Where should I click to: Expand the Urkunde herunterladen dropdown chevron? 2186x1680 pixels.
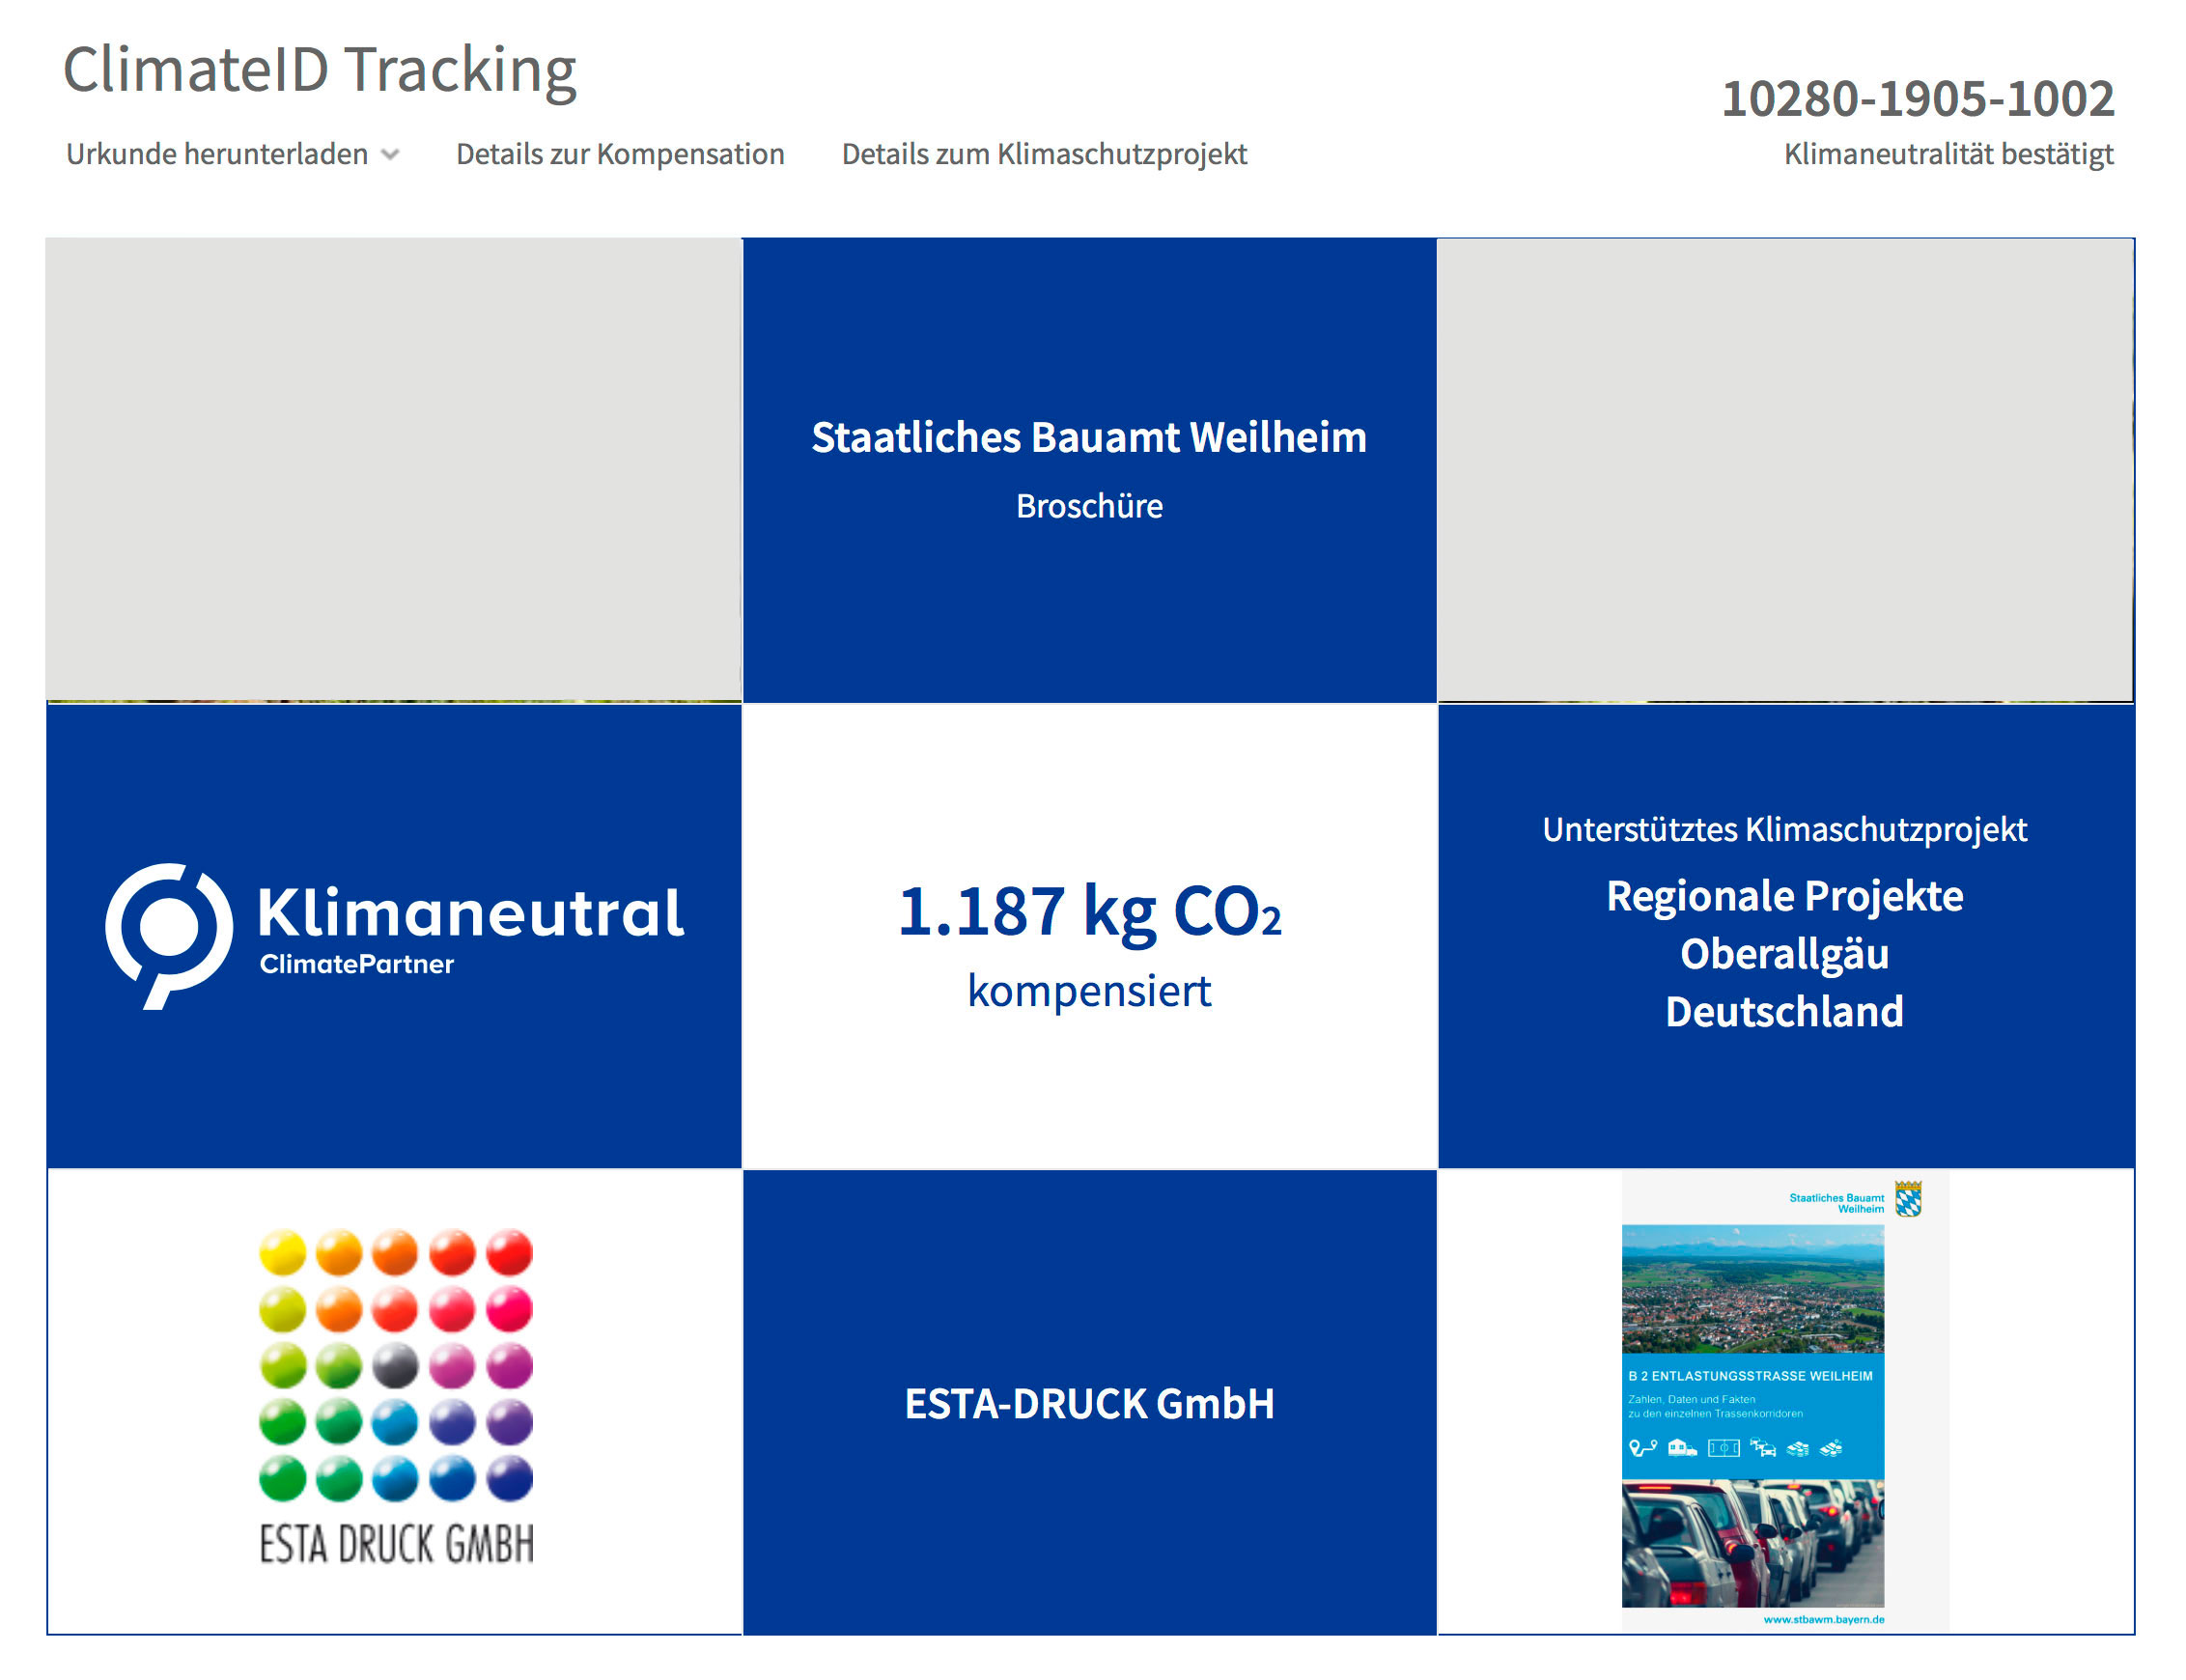coord(390,155)
